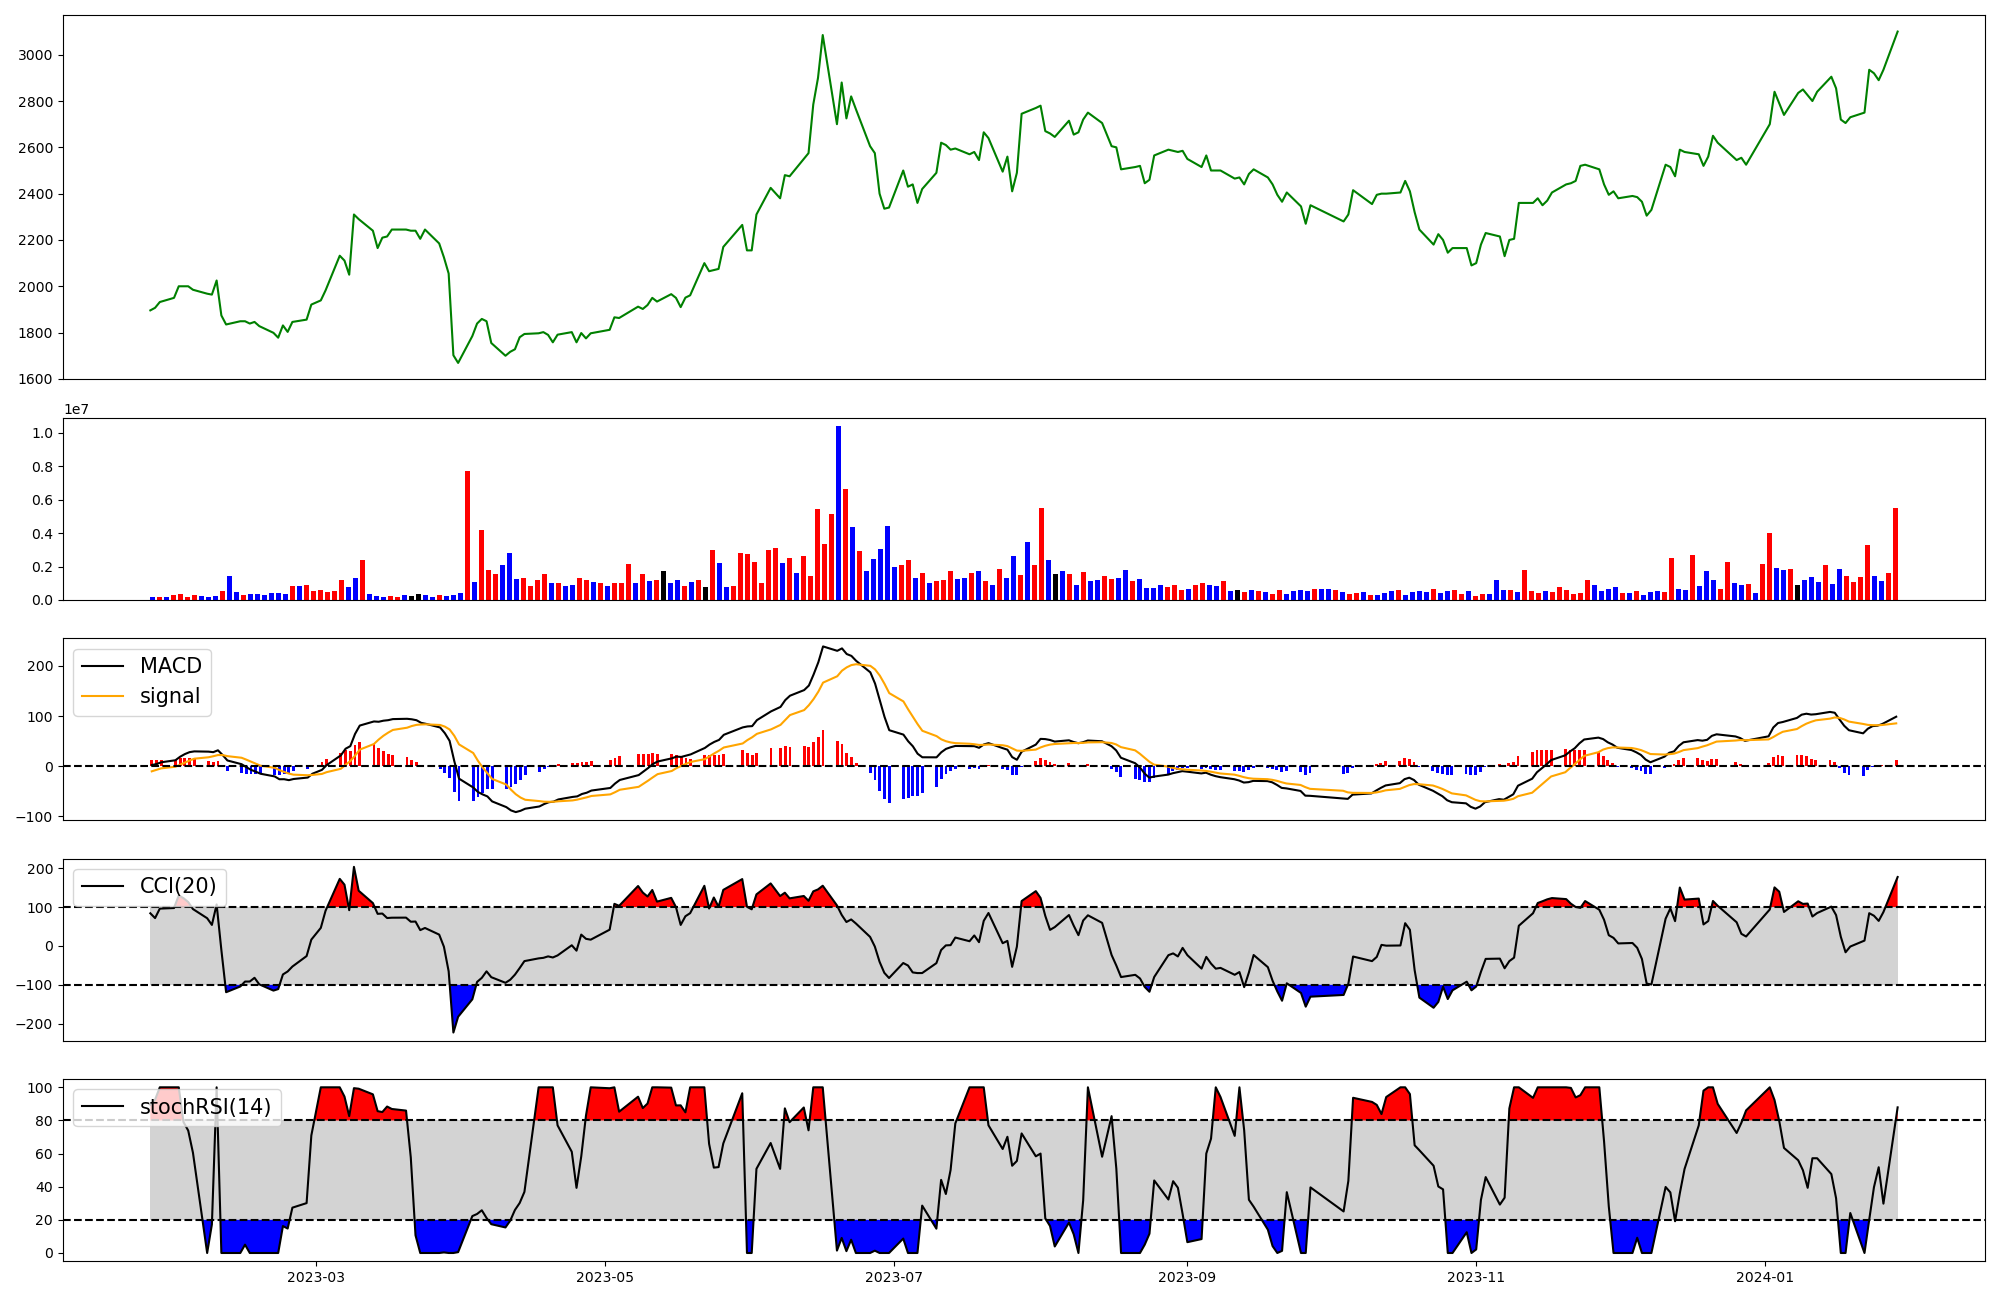2000x1300 pixels.
Task: Click the 80 label on stochRSI axis
Action: point(45,1121)
